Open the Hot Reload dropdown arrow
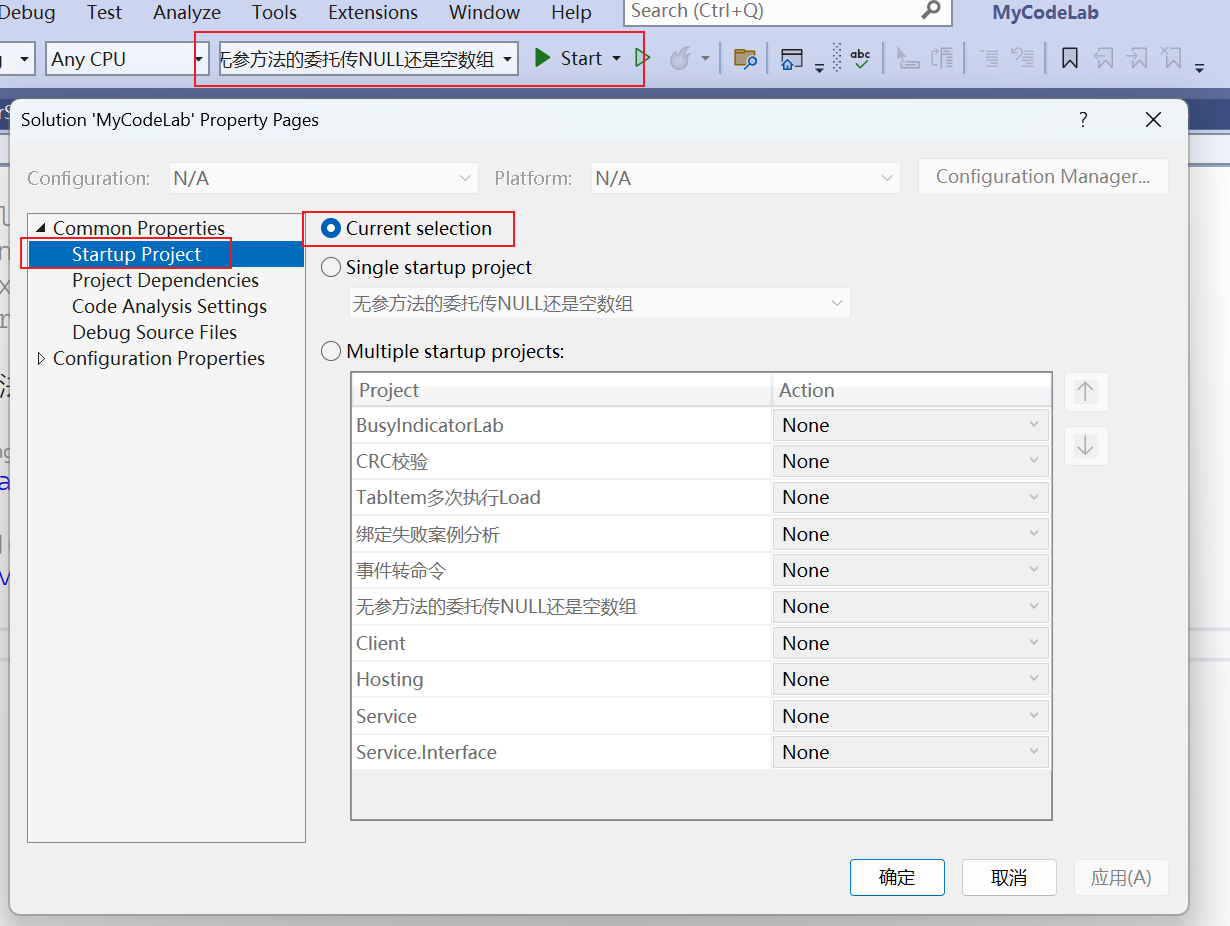This screenshot has width=1230, height=926. click(705, 59)
